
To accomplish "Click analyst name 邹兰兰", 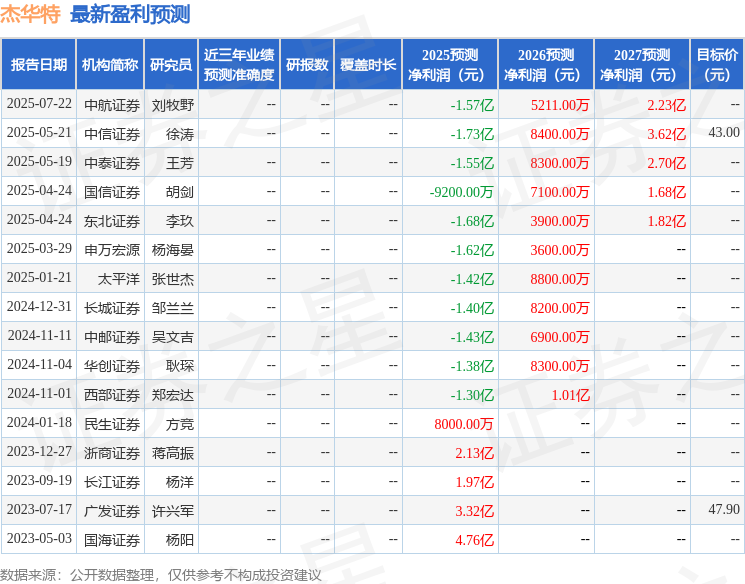I will [172, 308].
